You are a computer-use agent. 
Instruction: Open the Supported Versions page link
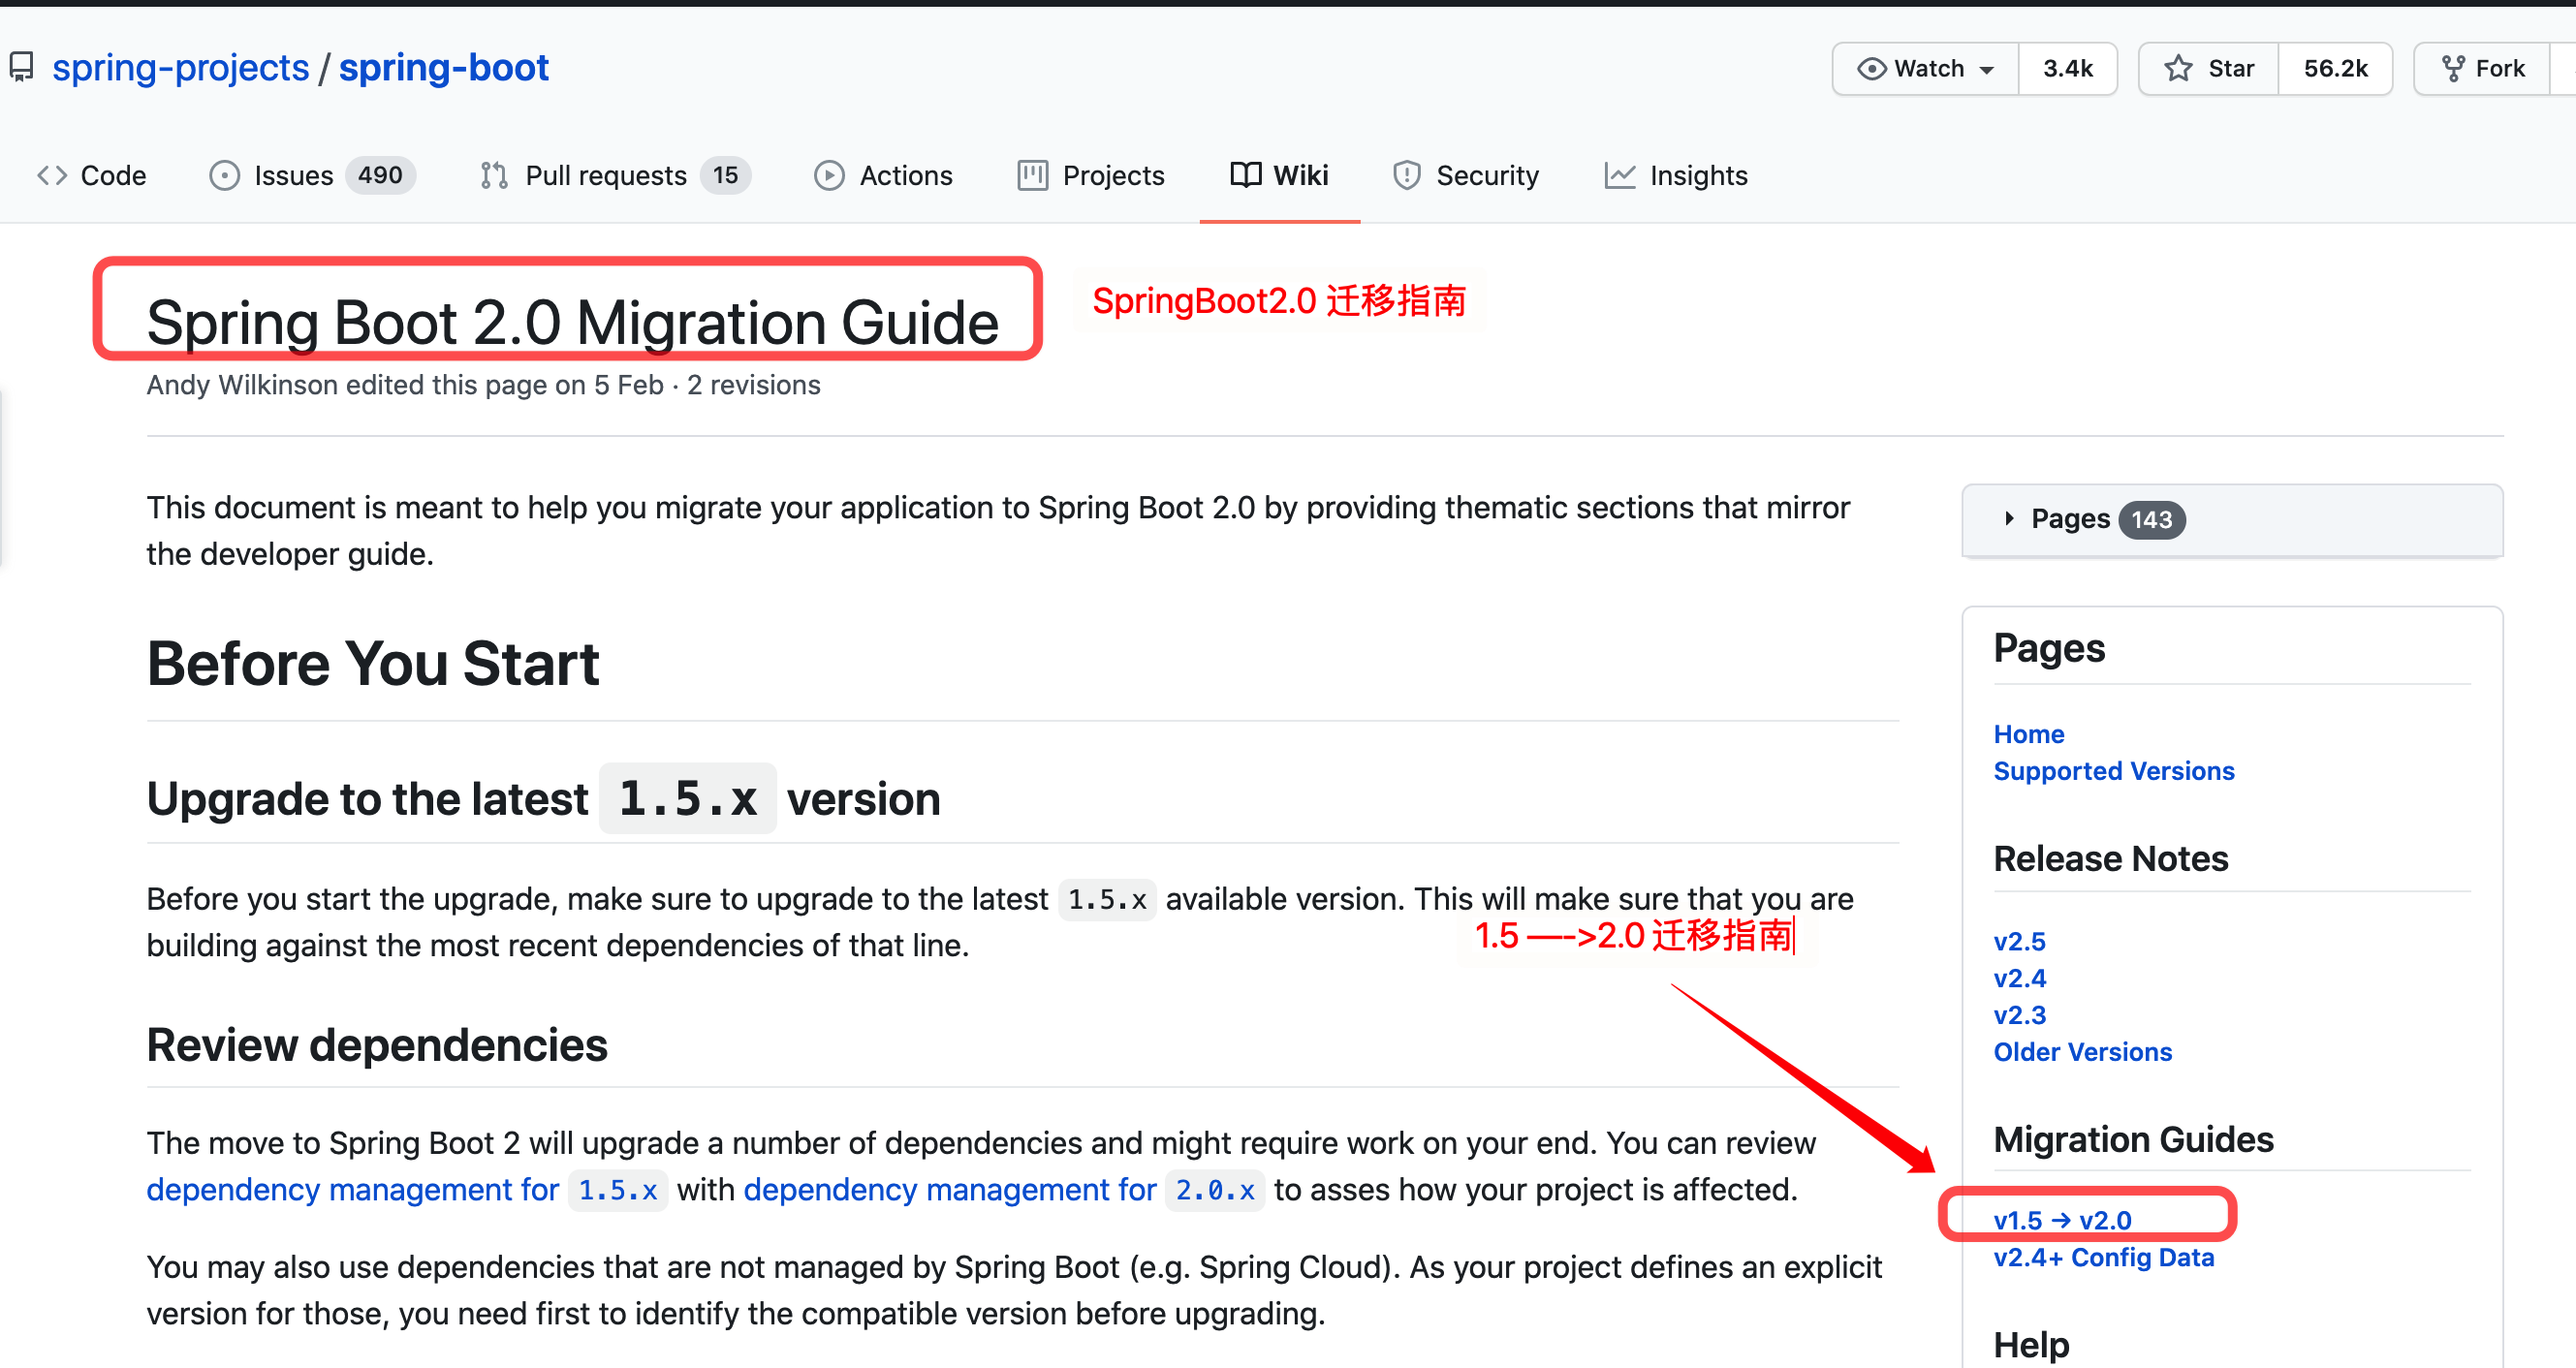(x=2114, y=771)
